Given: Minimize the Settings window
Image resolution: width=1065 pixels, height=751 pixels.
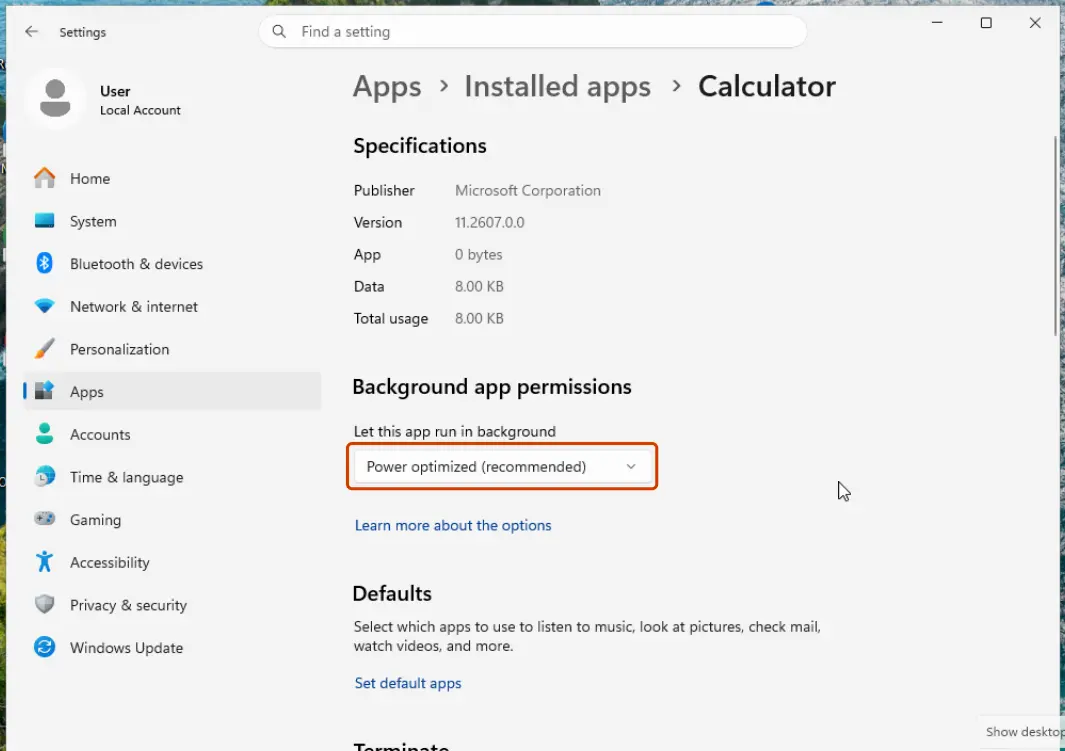Looking at the screenshot, I should click(x=937, y=23).
